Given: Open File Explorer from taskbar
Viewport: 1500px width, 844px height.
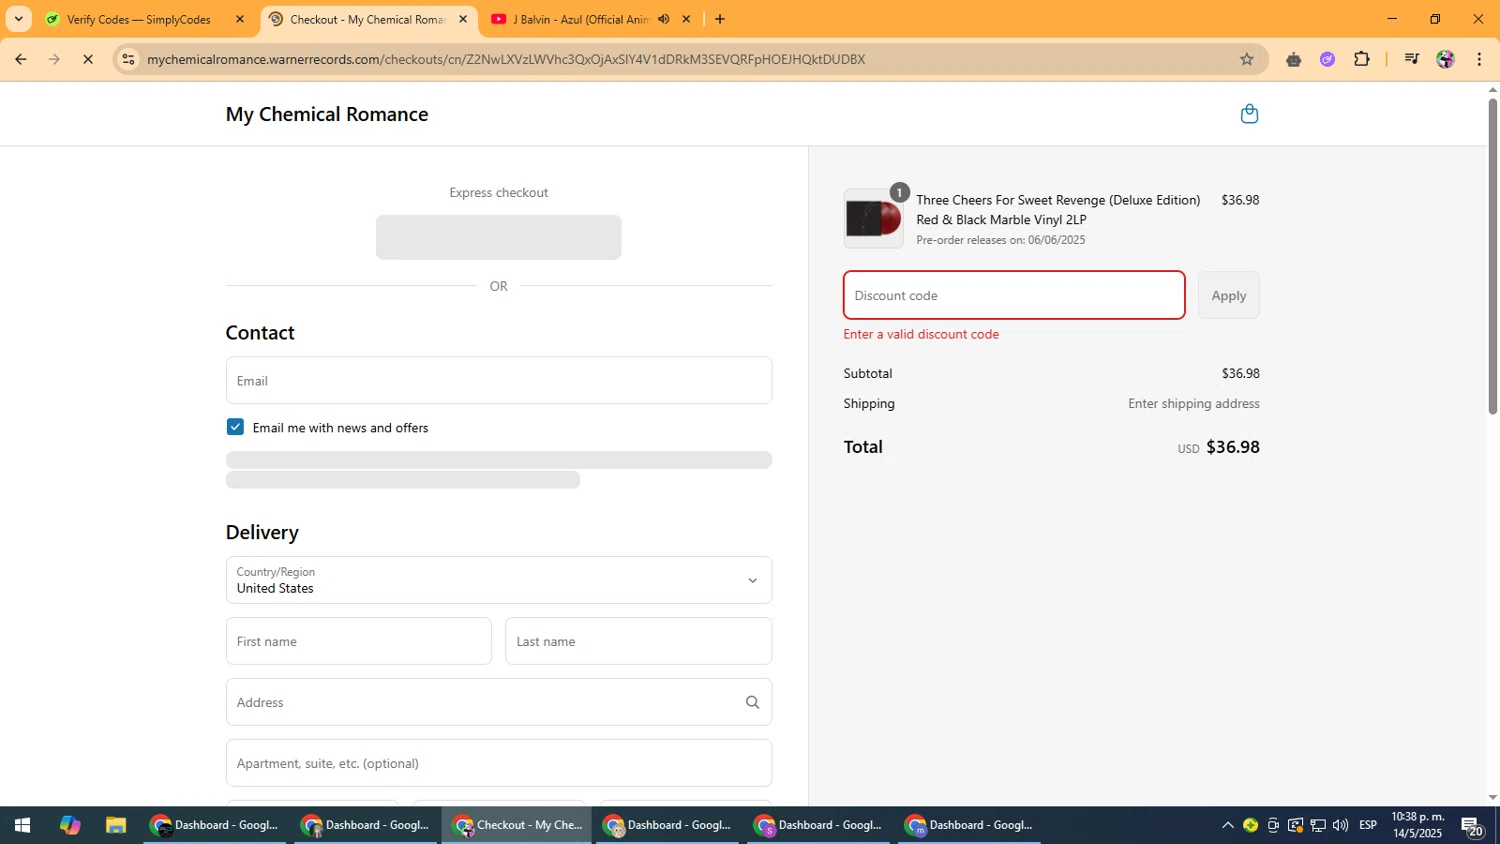Looking at the screenshot, I should click(x=116, y=825).
